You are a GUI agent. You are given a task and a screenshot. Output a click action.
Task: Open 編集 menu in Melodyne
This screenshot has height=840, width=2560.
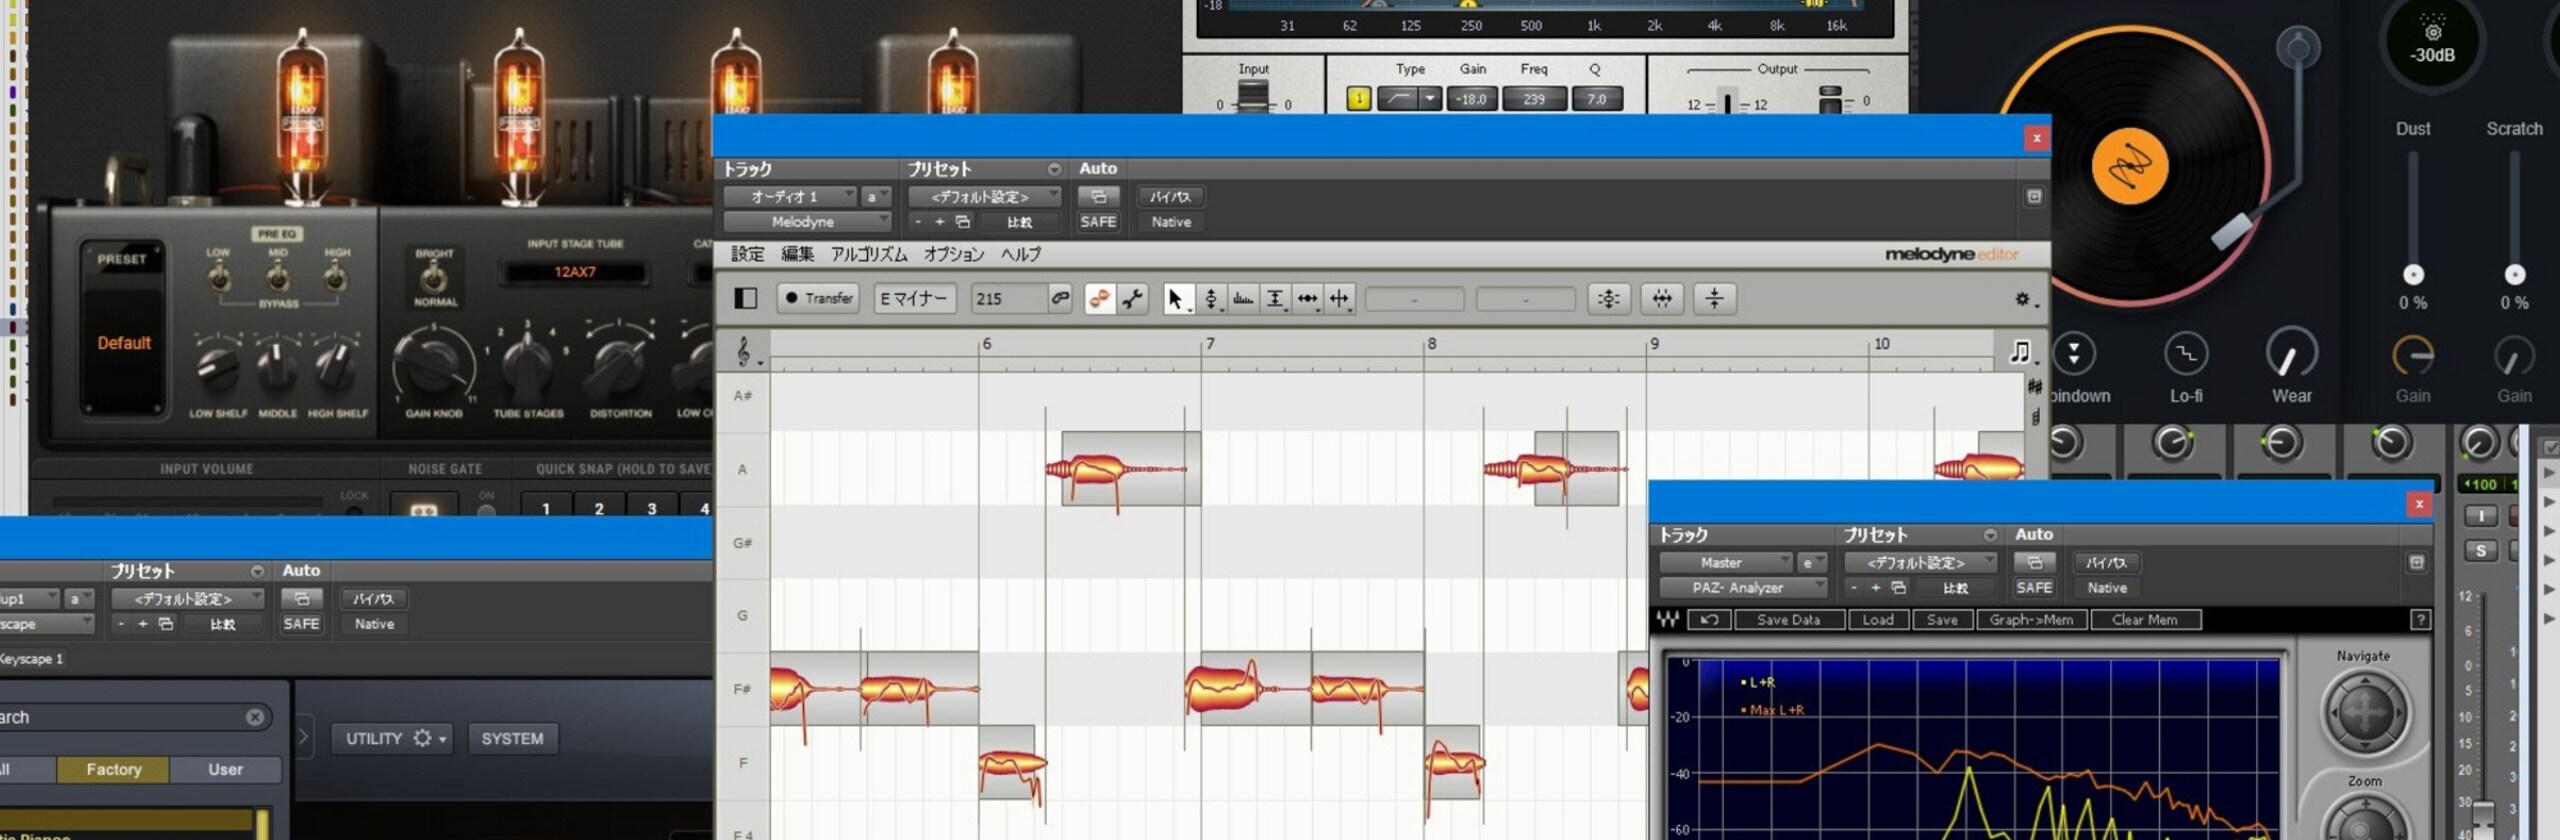[x=797, y=255]
